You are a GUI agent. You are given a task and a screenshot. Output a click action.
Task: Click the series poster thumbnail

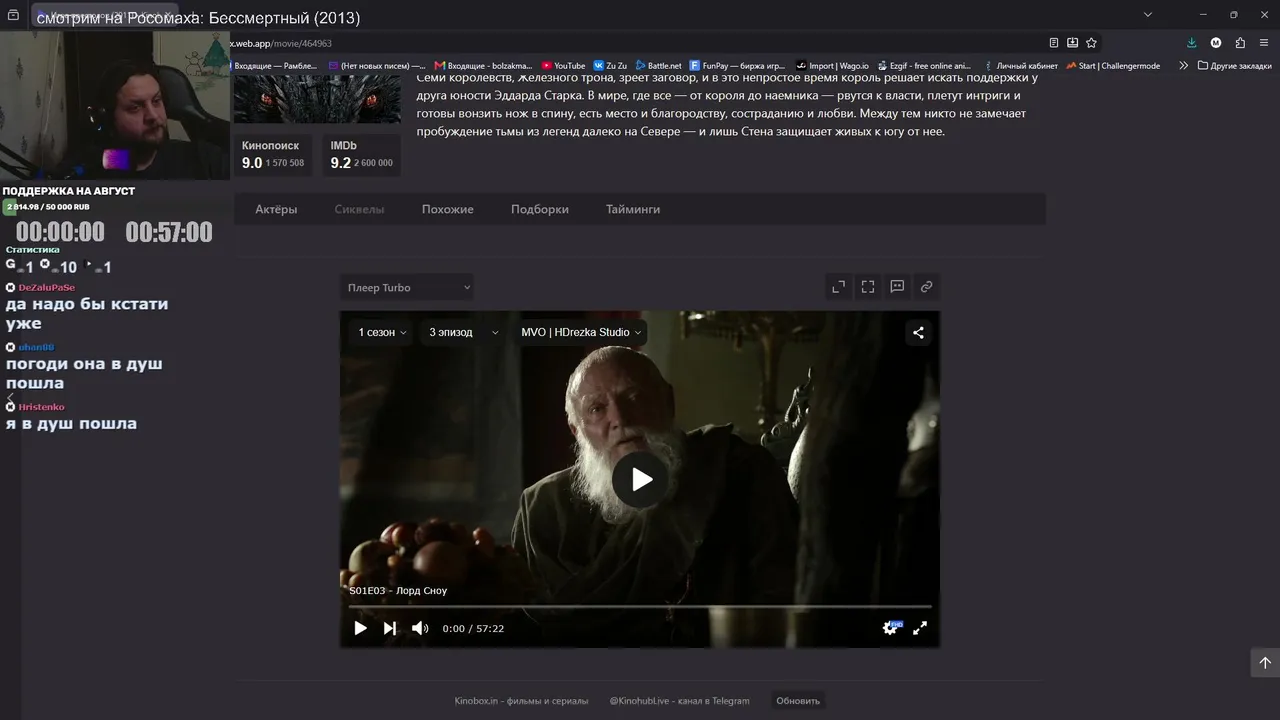pyautogui.click(x=317, y=99)
